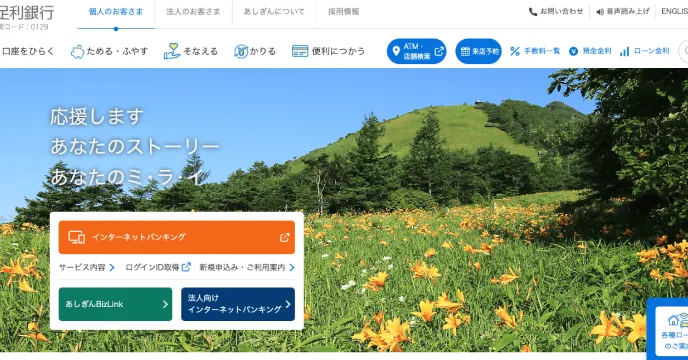Click external link icon in ATM button
This screenshot has height=360, width=688.
(x=438, y=51)
